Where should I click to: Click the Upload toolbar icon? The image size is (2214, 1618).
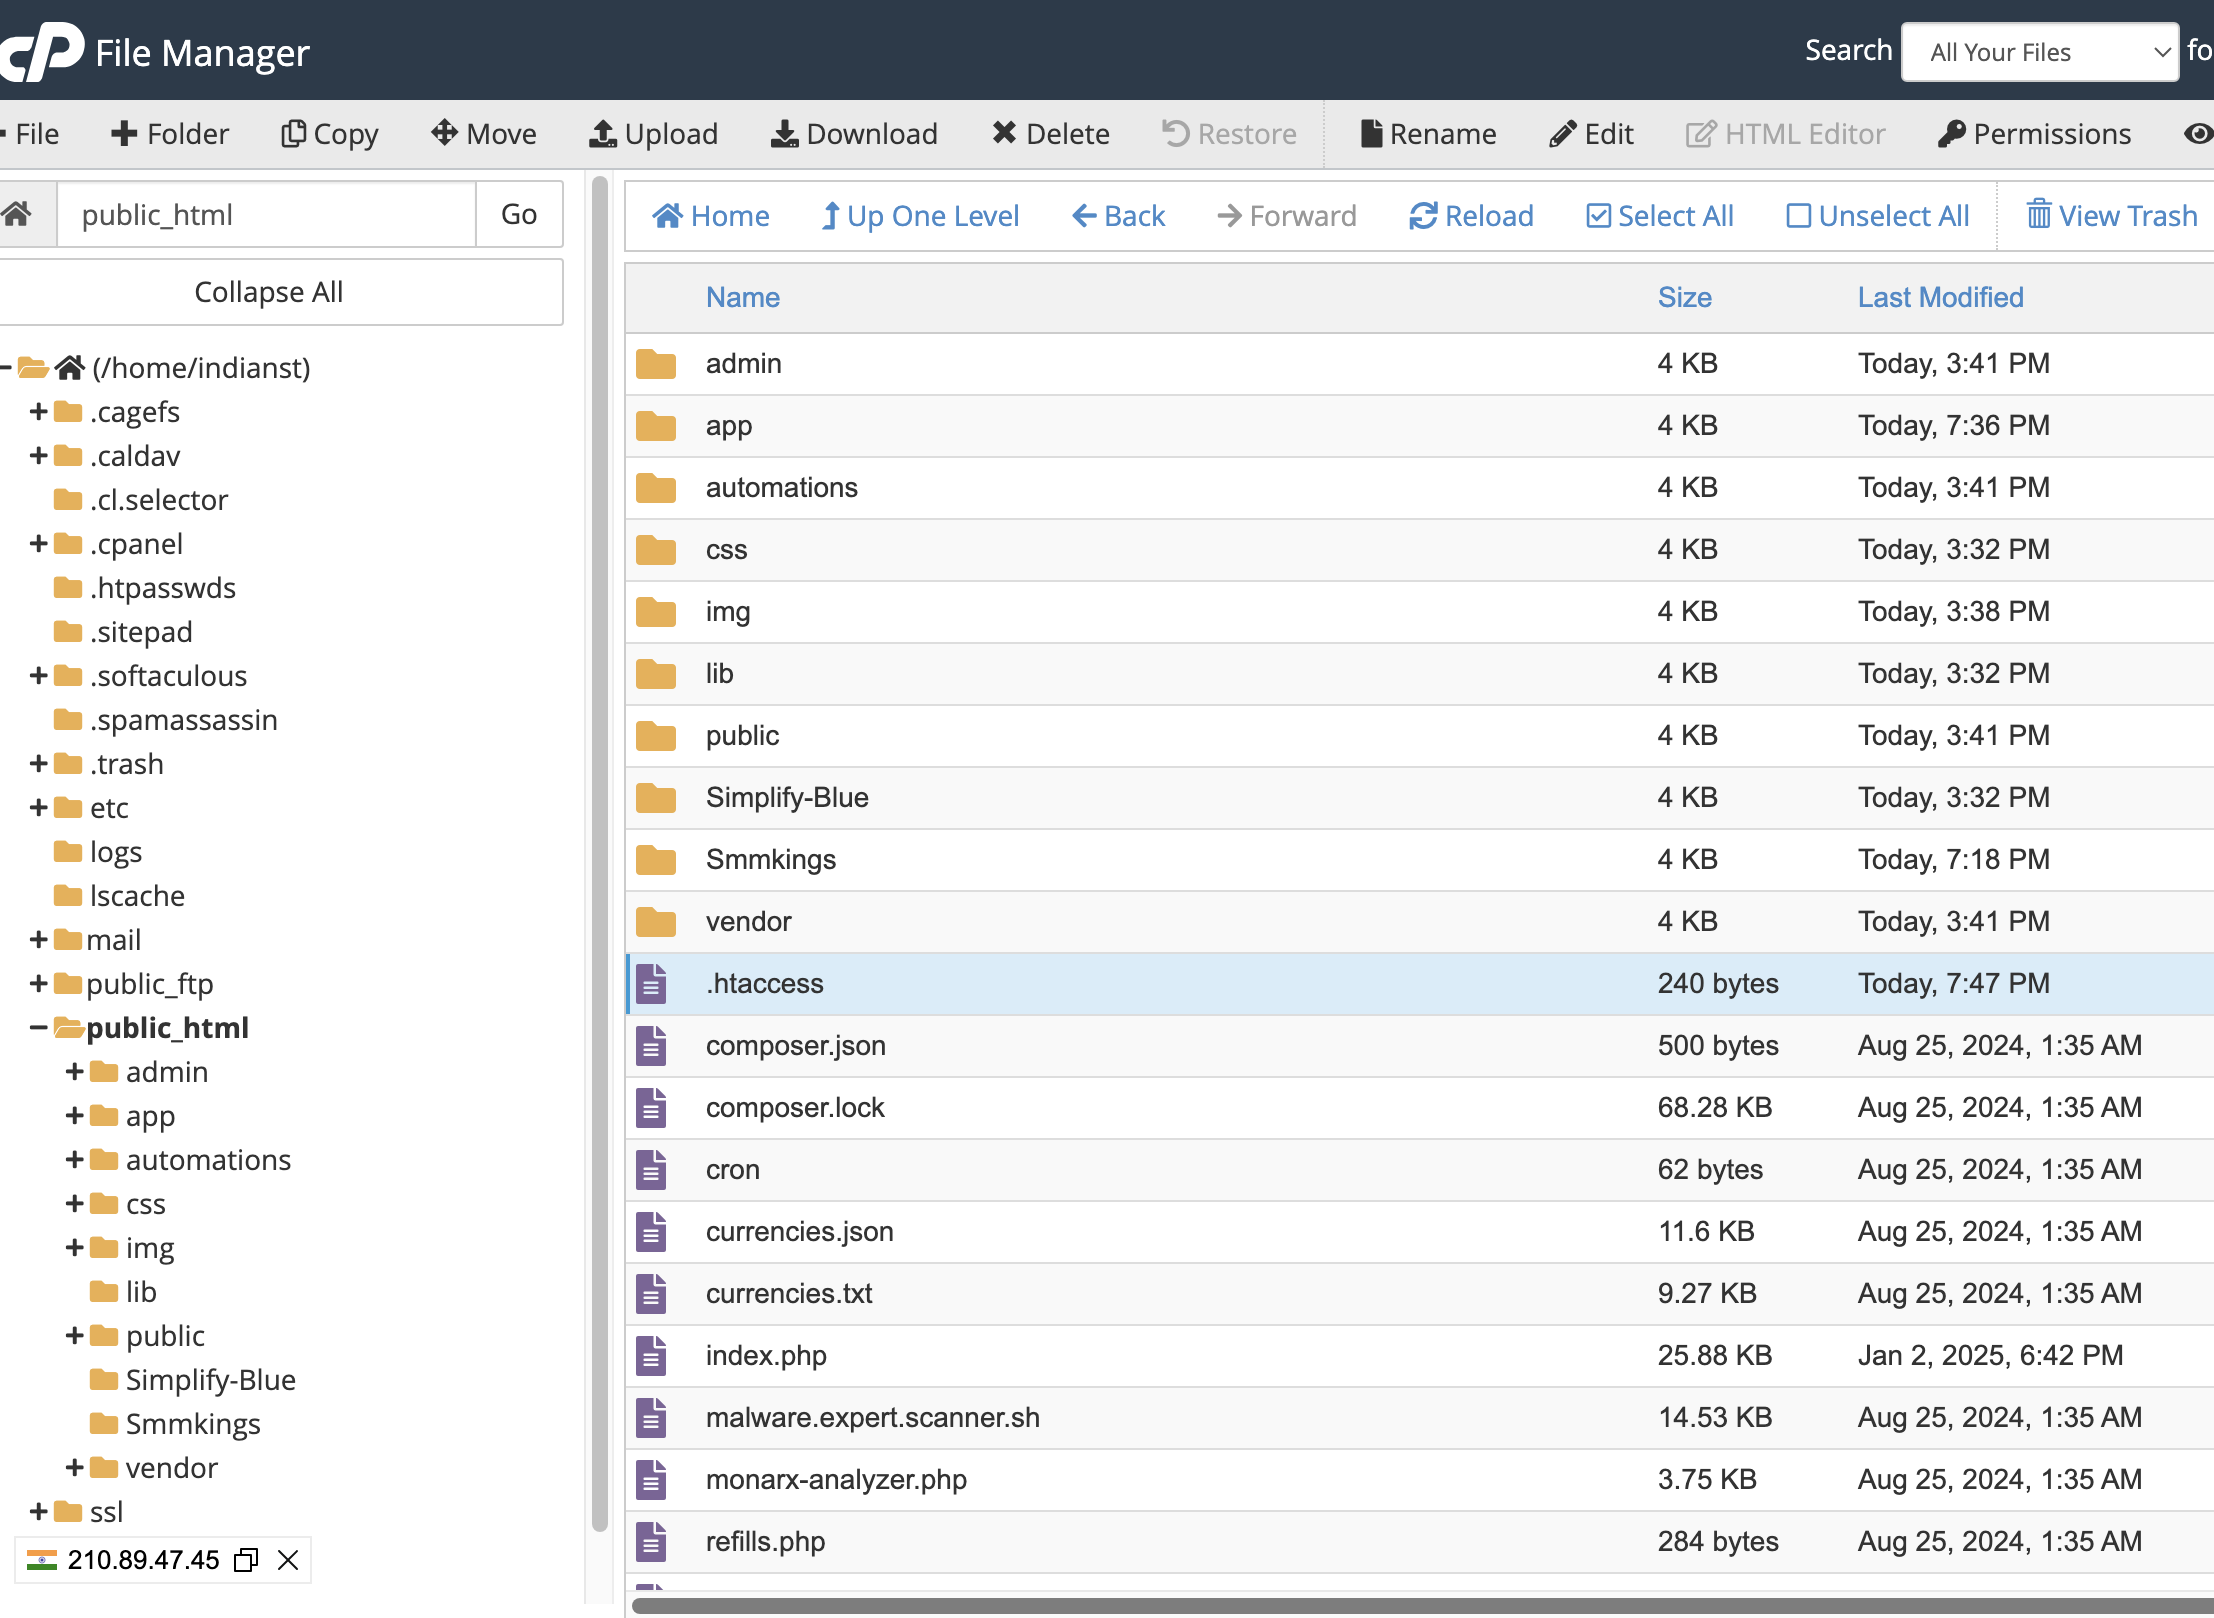coord(603,134)
